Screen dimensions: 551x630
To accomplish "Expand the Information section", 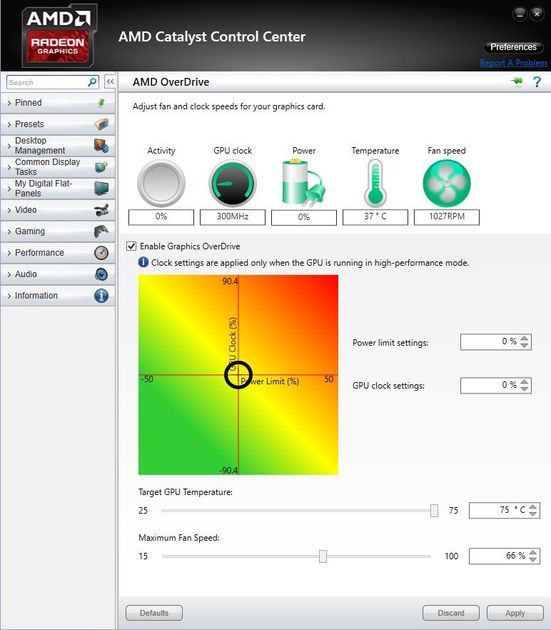I will [x=57, y=295].
